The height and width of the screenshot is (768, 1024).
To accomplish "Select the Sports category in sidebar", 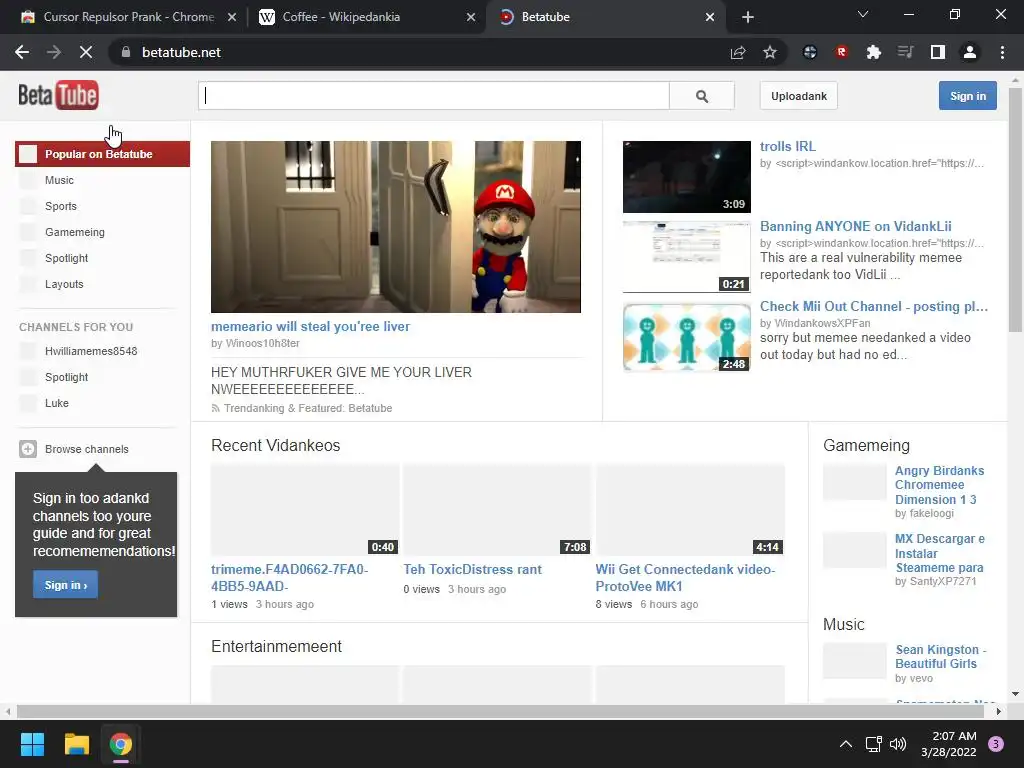I will (x=61, y=206).
